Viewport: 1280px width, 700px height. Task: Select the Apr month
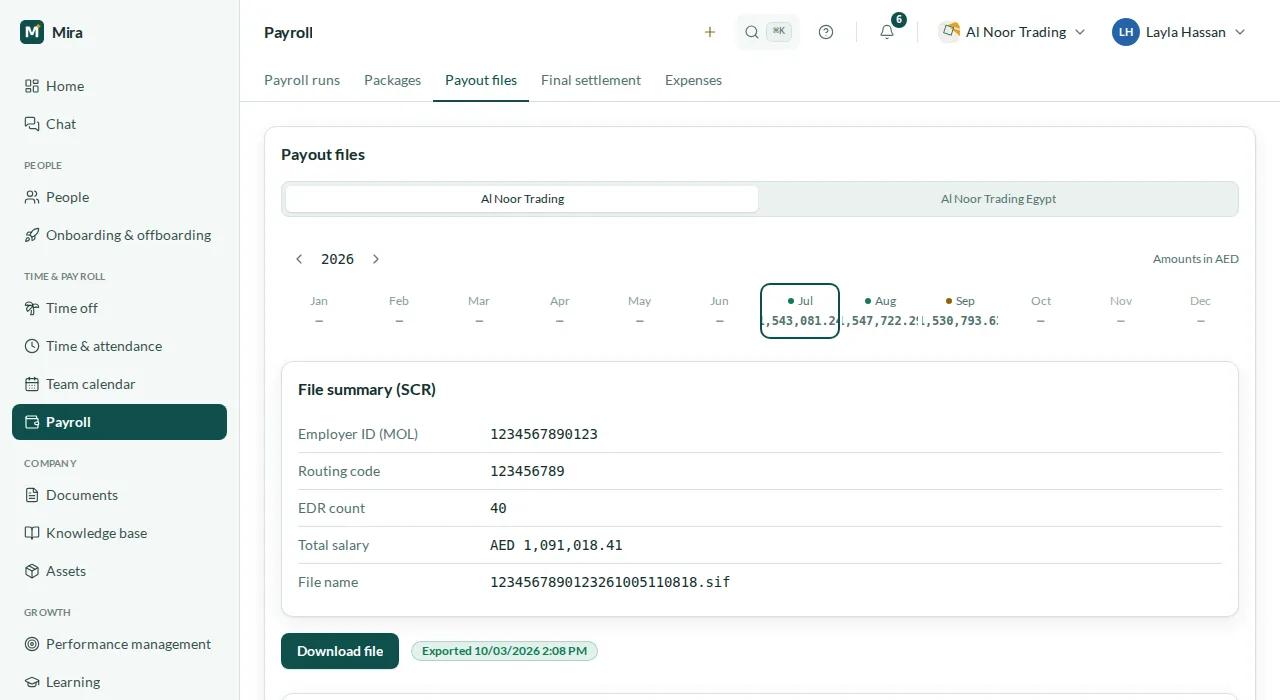559,311
